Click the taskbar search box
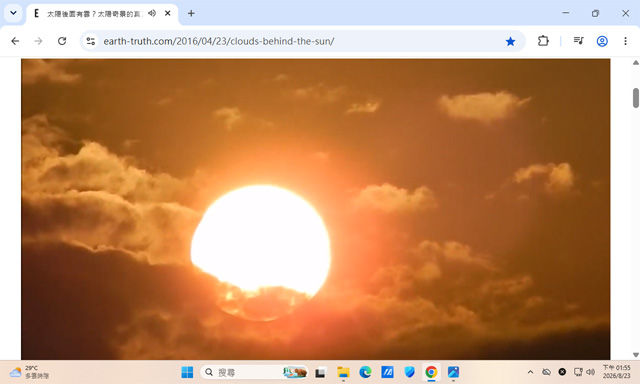Viewport: 640px width, 384px height. (x=255, y=372)
